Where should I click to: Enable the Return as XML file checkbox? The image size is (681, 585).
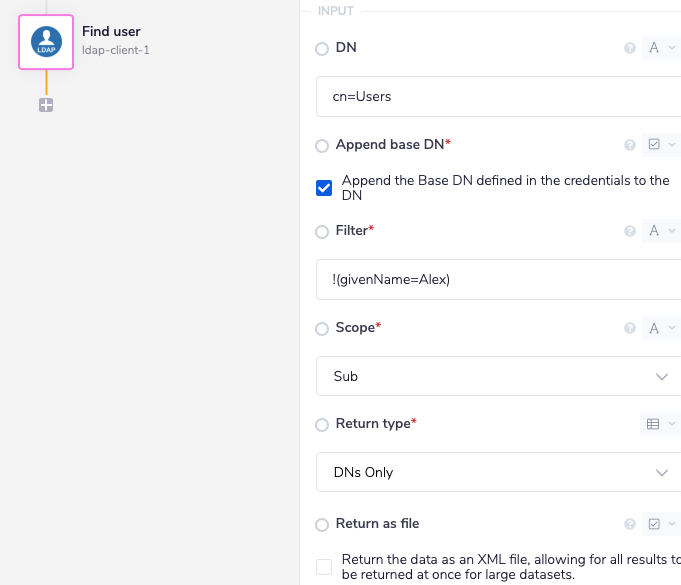point(324,567)
